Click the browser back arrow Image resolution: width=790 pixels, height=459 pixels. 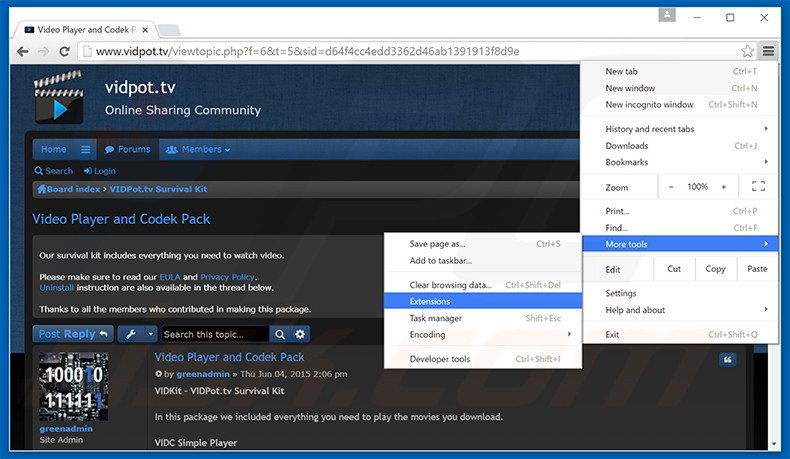pyautogui.click(x=22, y=51)
